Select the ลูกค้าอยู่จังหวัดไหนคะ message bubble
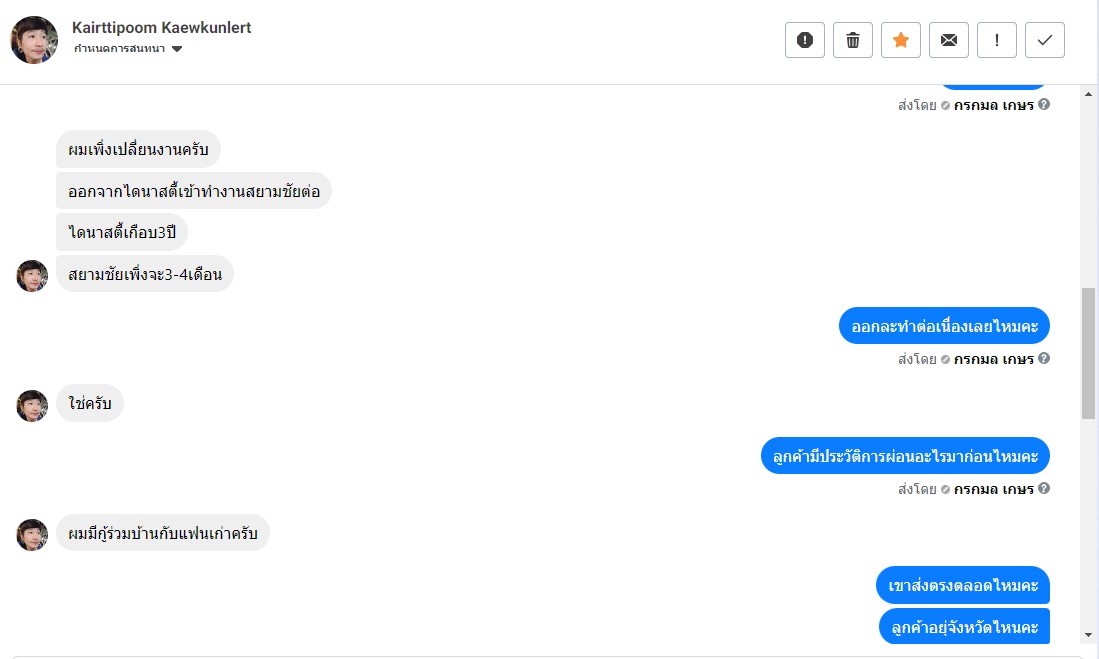Image resolution: width=1099 pixels, height=659 pixels. click(x=964, y=627)
